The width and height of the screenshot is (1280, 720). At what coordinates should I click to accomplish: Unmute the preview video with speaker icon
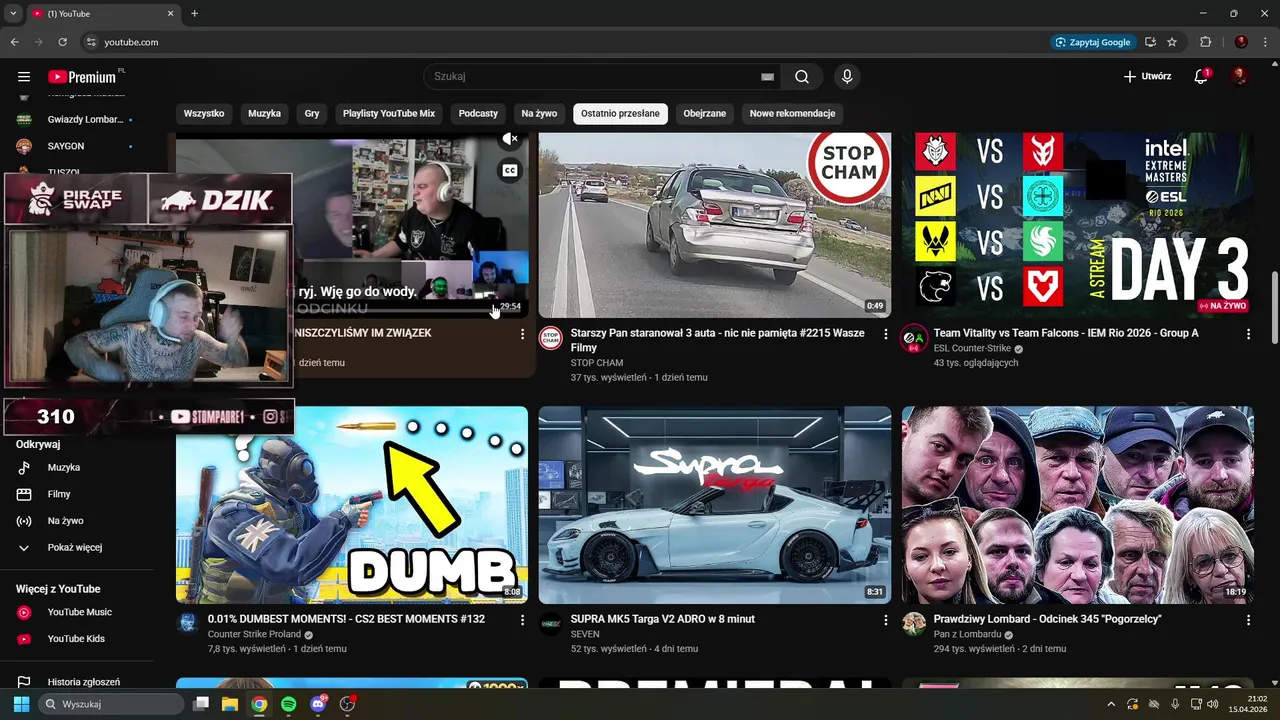point(510,139)
